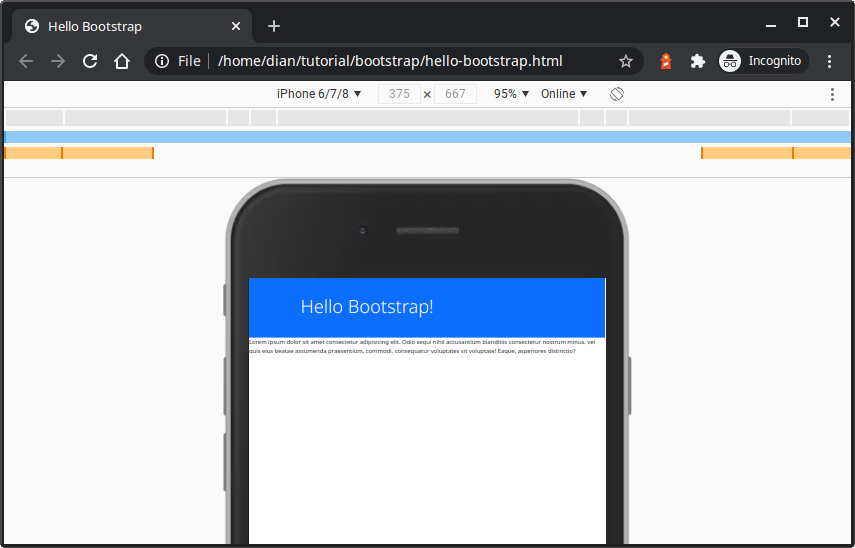The image size is (855, 548).
Task: Open the home page icon
Action: pos(122,61)
